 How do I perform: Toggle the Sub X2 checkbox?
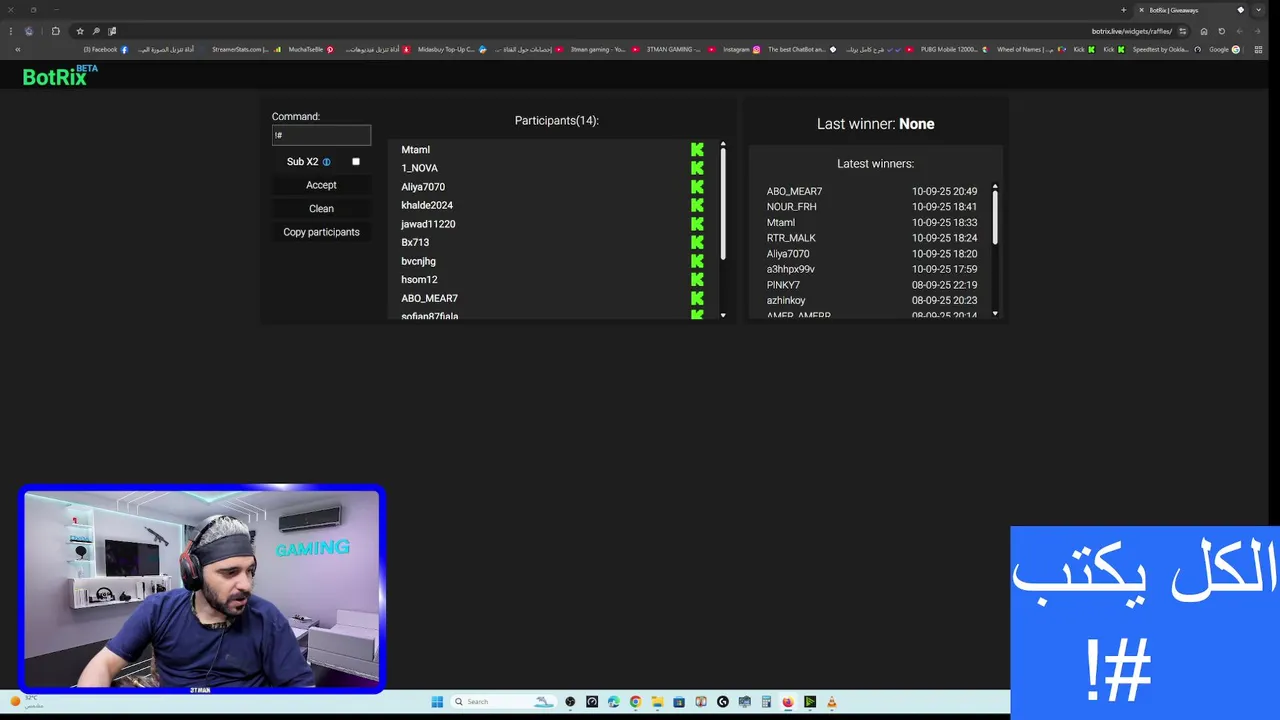(x=355, y=162)
